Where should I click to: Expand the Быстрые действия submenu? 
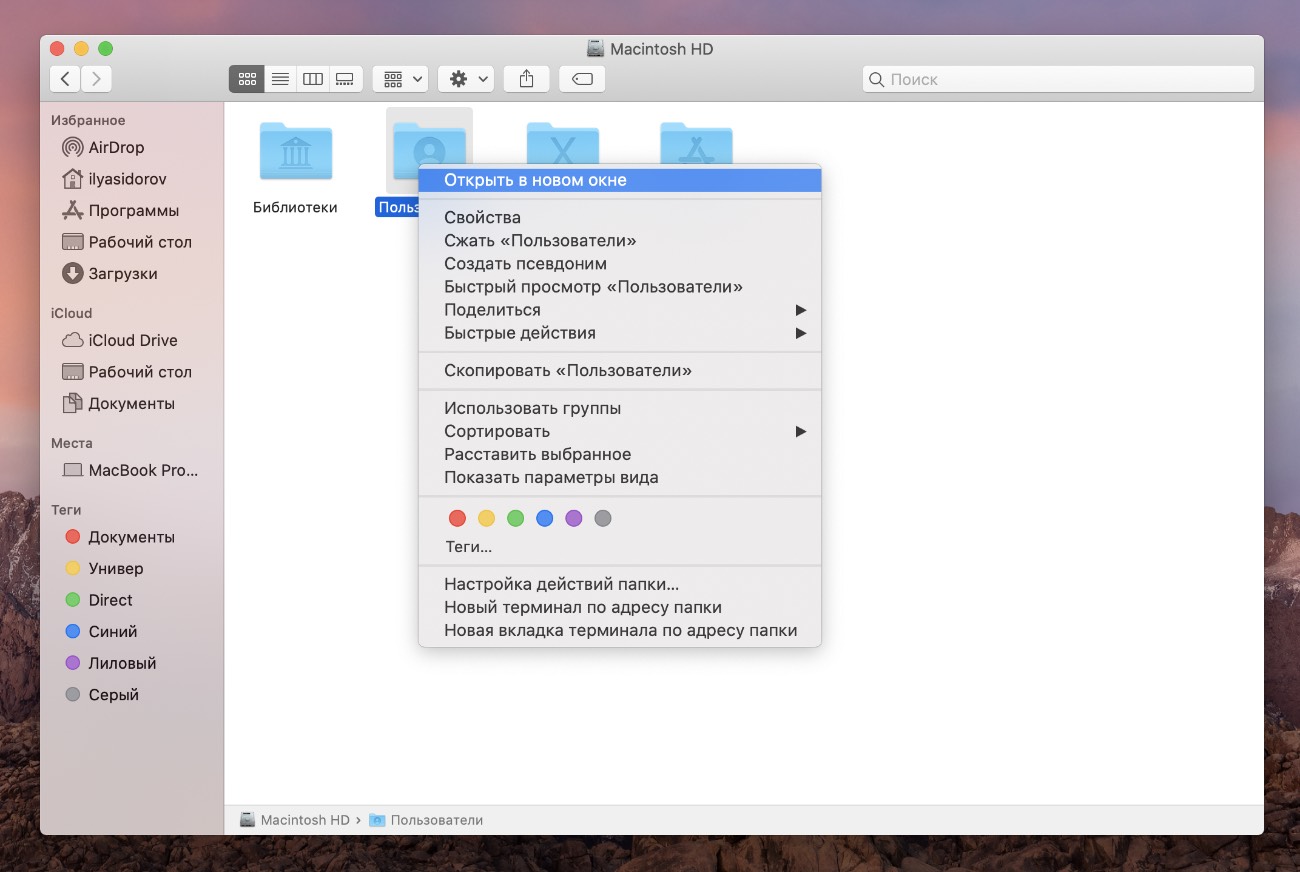(x=620, y=333)
